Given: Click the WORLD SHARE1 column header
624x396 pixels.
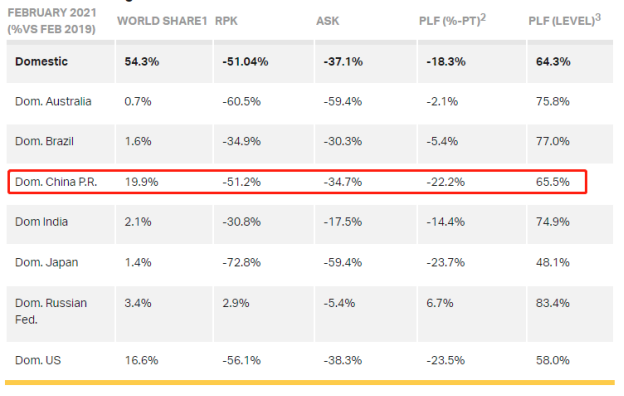Looking at the screenshot, I should pyautogui.click(x=162, y=21).
